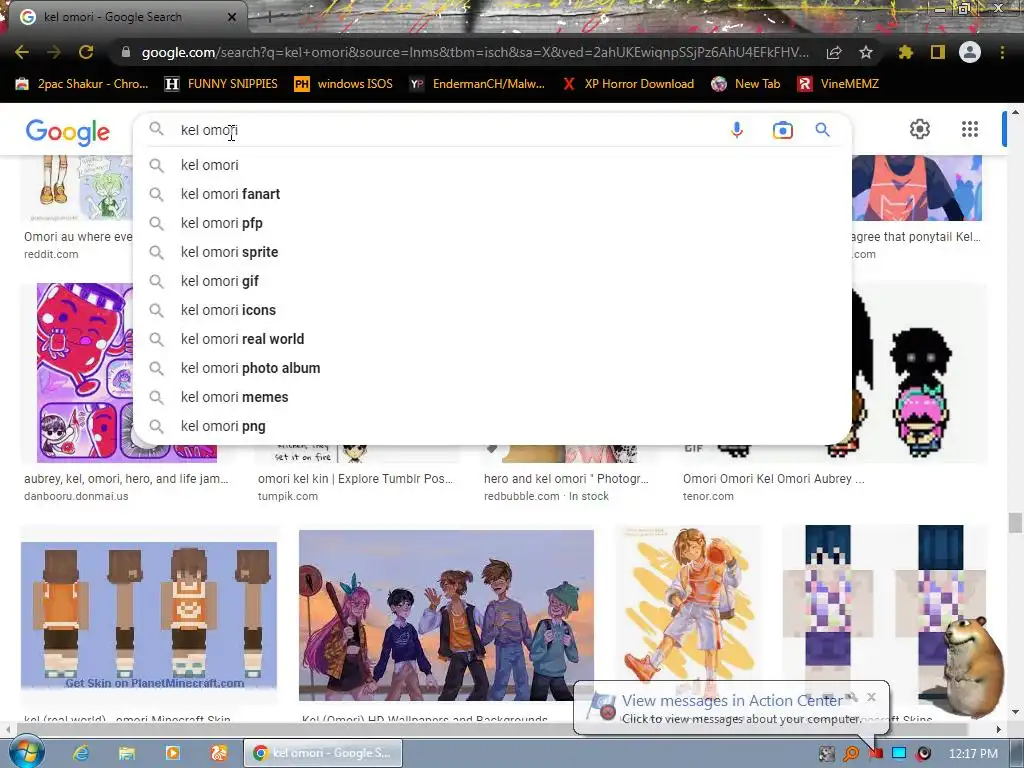Open the Chrome side panel icon
This screenshot has width=1024, height=768.
click(938, 52)
